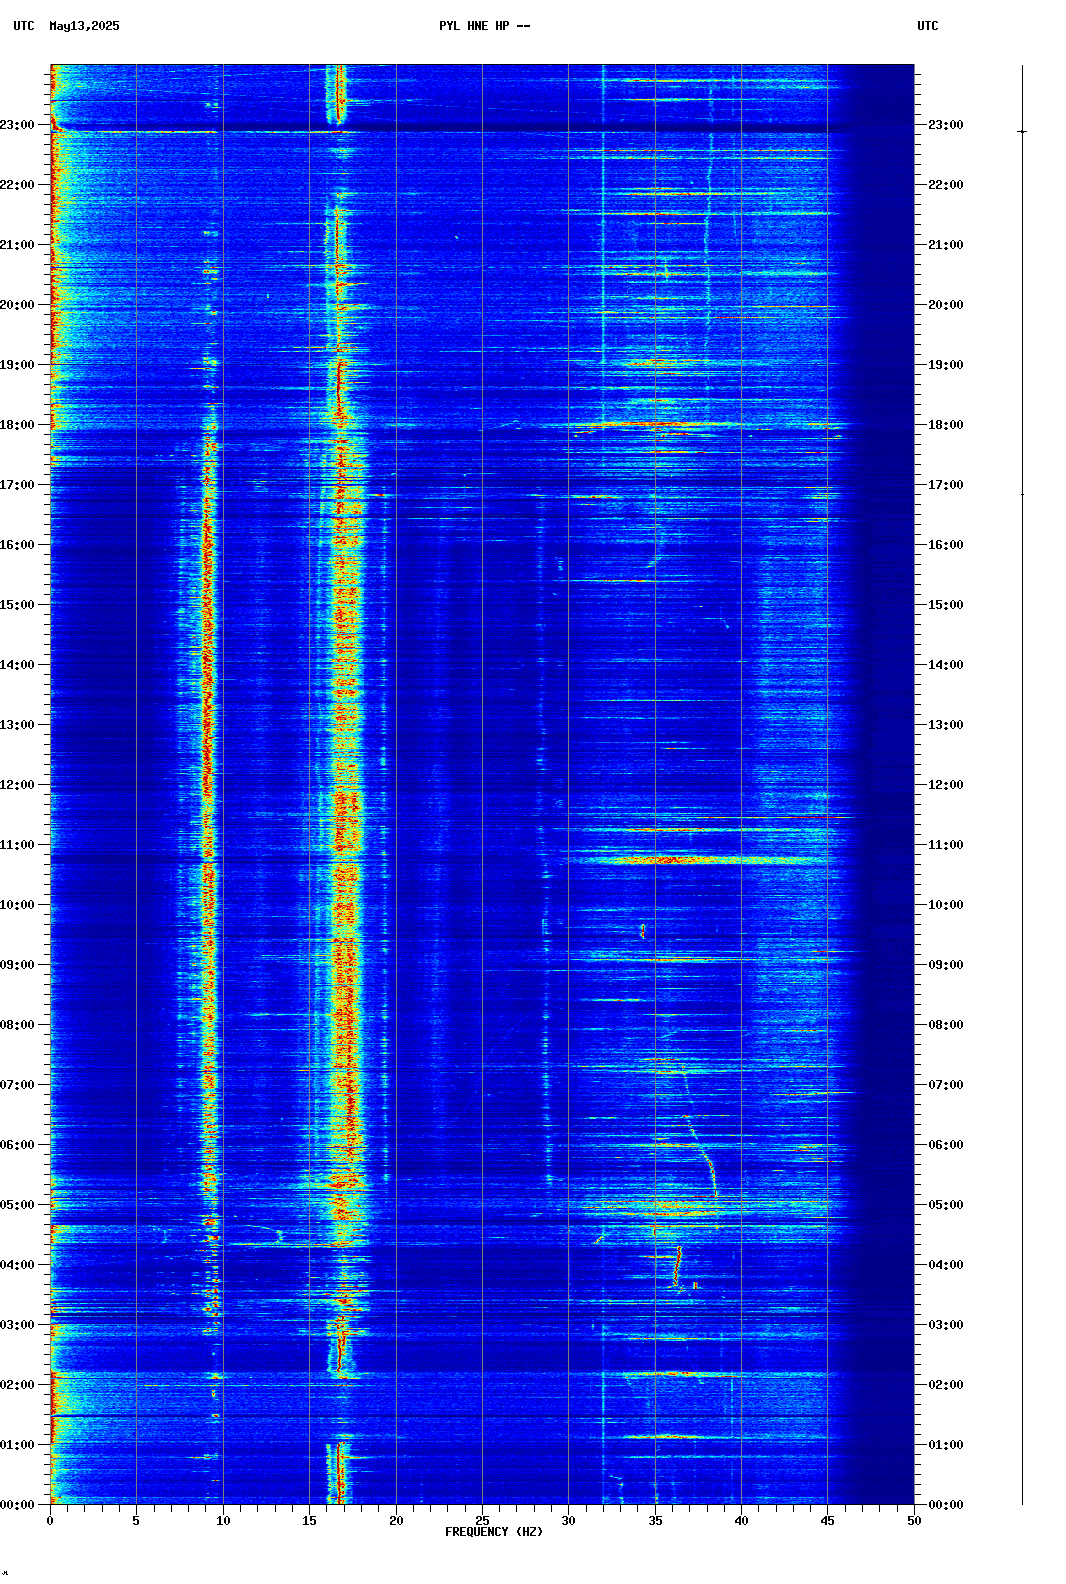Click the 45 Hz tick label
Screen dimensions: 1066x1584
point(827,1521)
